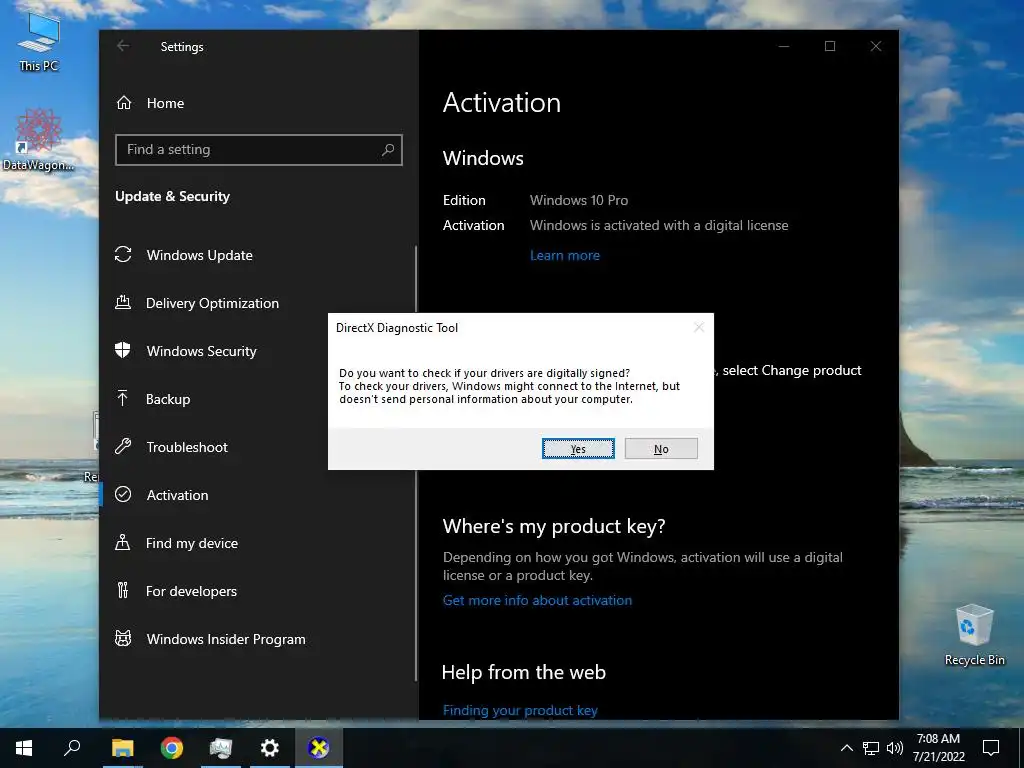Click the Delivery Optimization tray icon

point(123,302)
